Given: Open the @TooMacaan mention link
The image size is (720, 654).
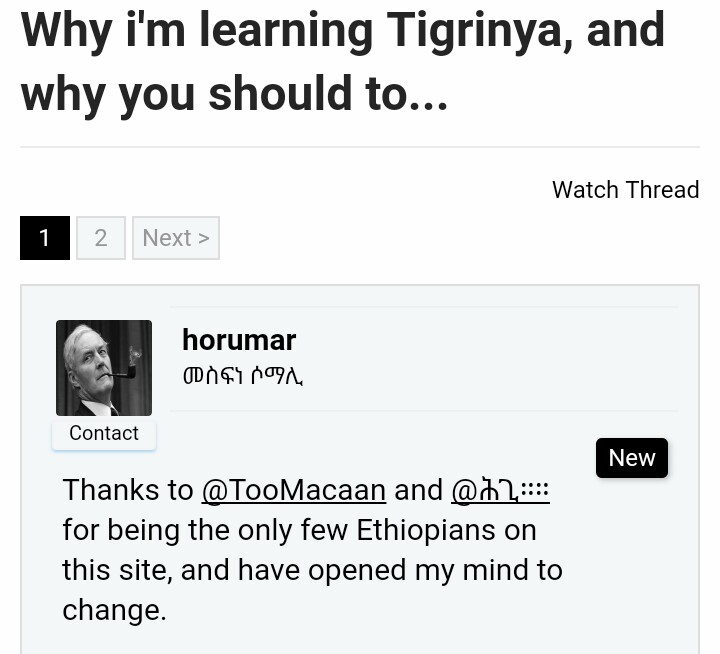Looking at the screenshot, I should [x=293, y=490].
